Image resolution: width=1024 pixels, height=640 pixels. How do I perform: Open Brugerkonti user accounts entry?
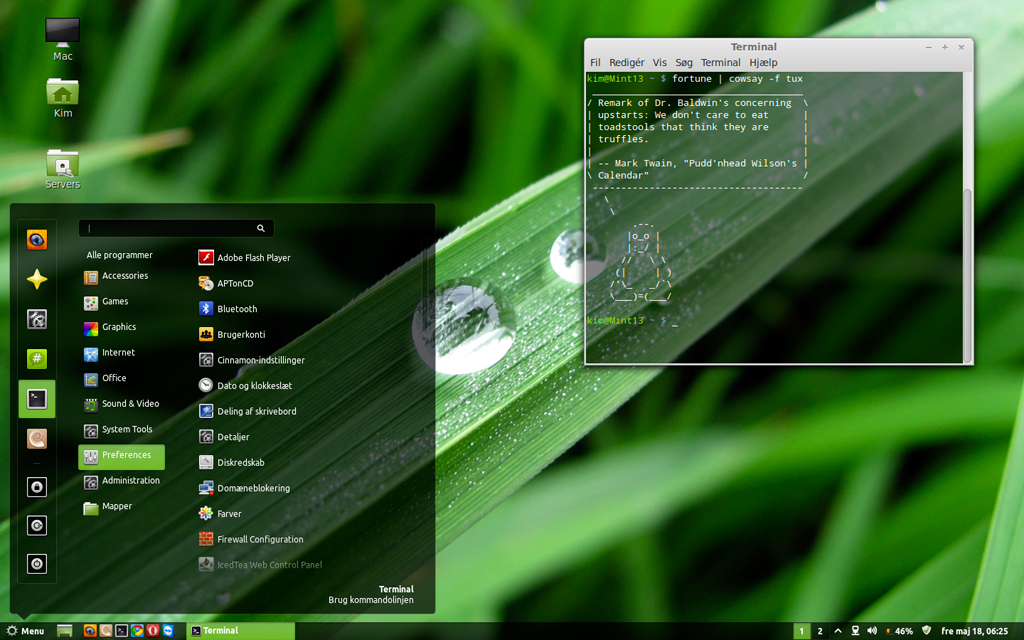(232, 334)
